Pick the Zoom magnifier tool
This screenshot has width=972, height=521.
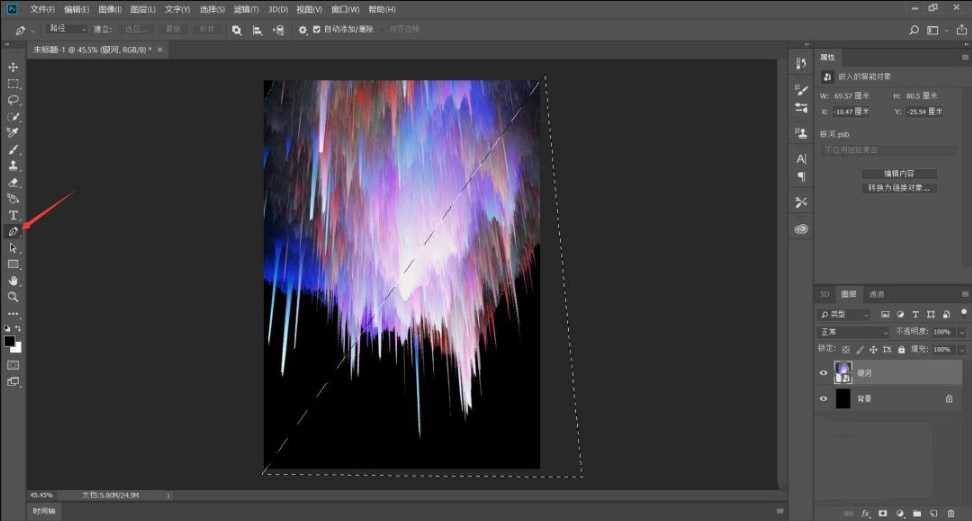click(14, 297)
